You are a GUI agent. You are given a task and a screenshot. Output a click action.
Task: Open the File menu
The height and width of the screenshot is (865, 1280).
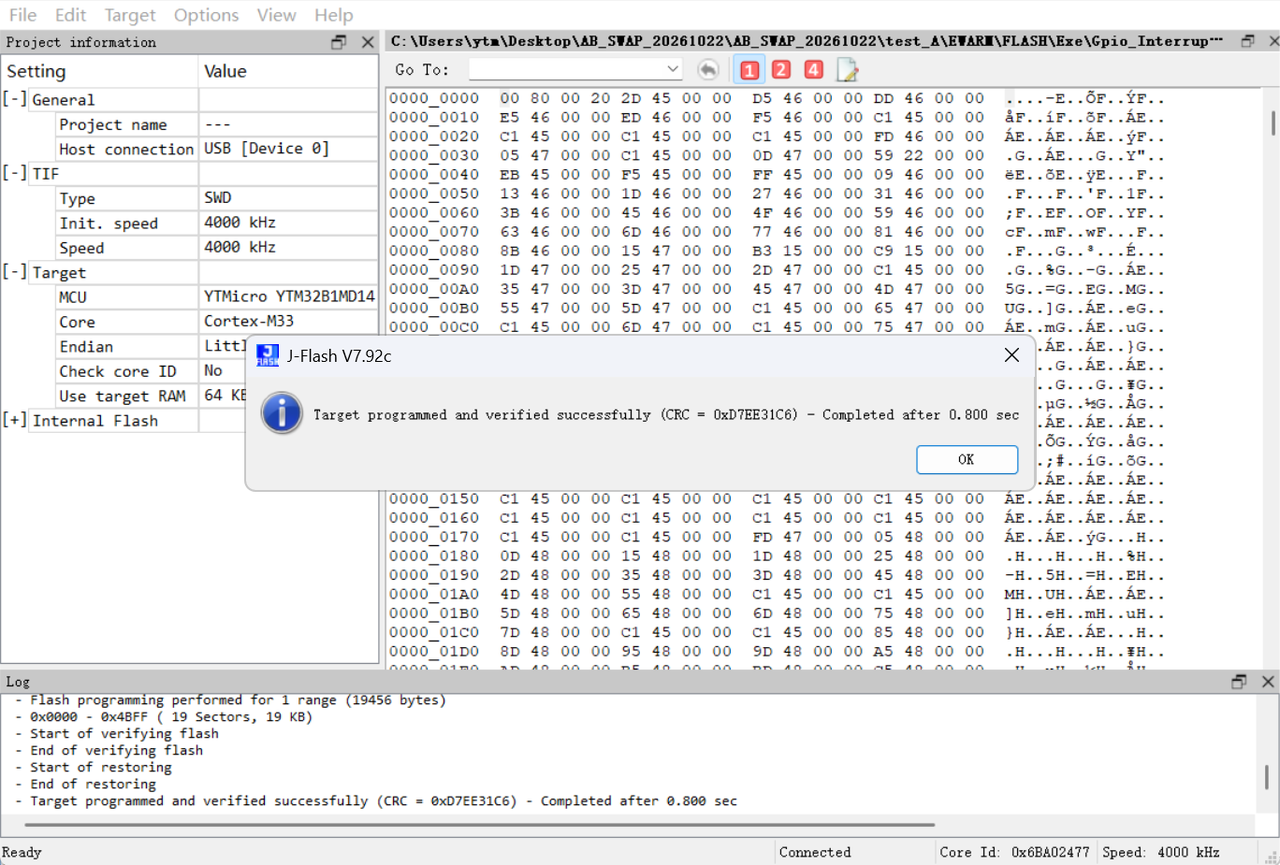22,15
